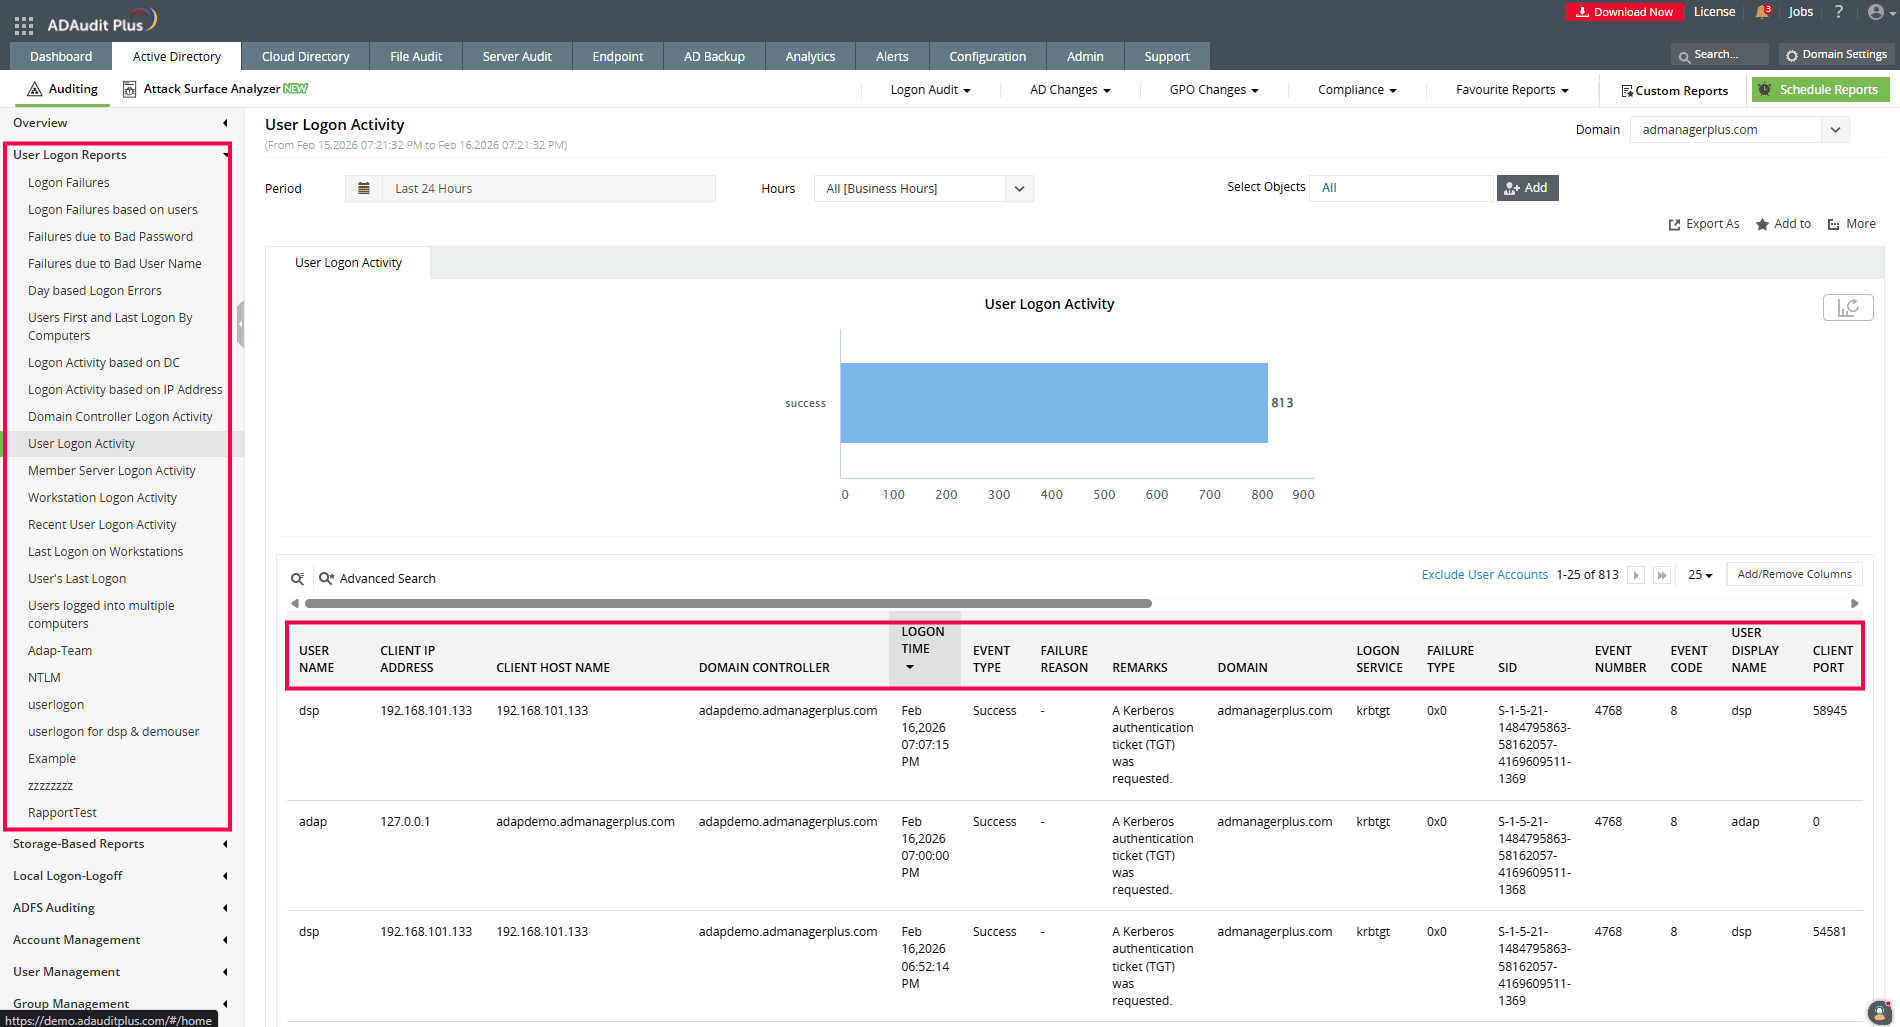
Task: Select the Logon Failures report
Action: 68,182
